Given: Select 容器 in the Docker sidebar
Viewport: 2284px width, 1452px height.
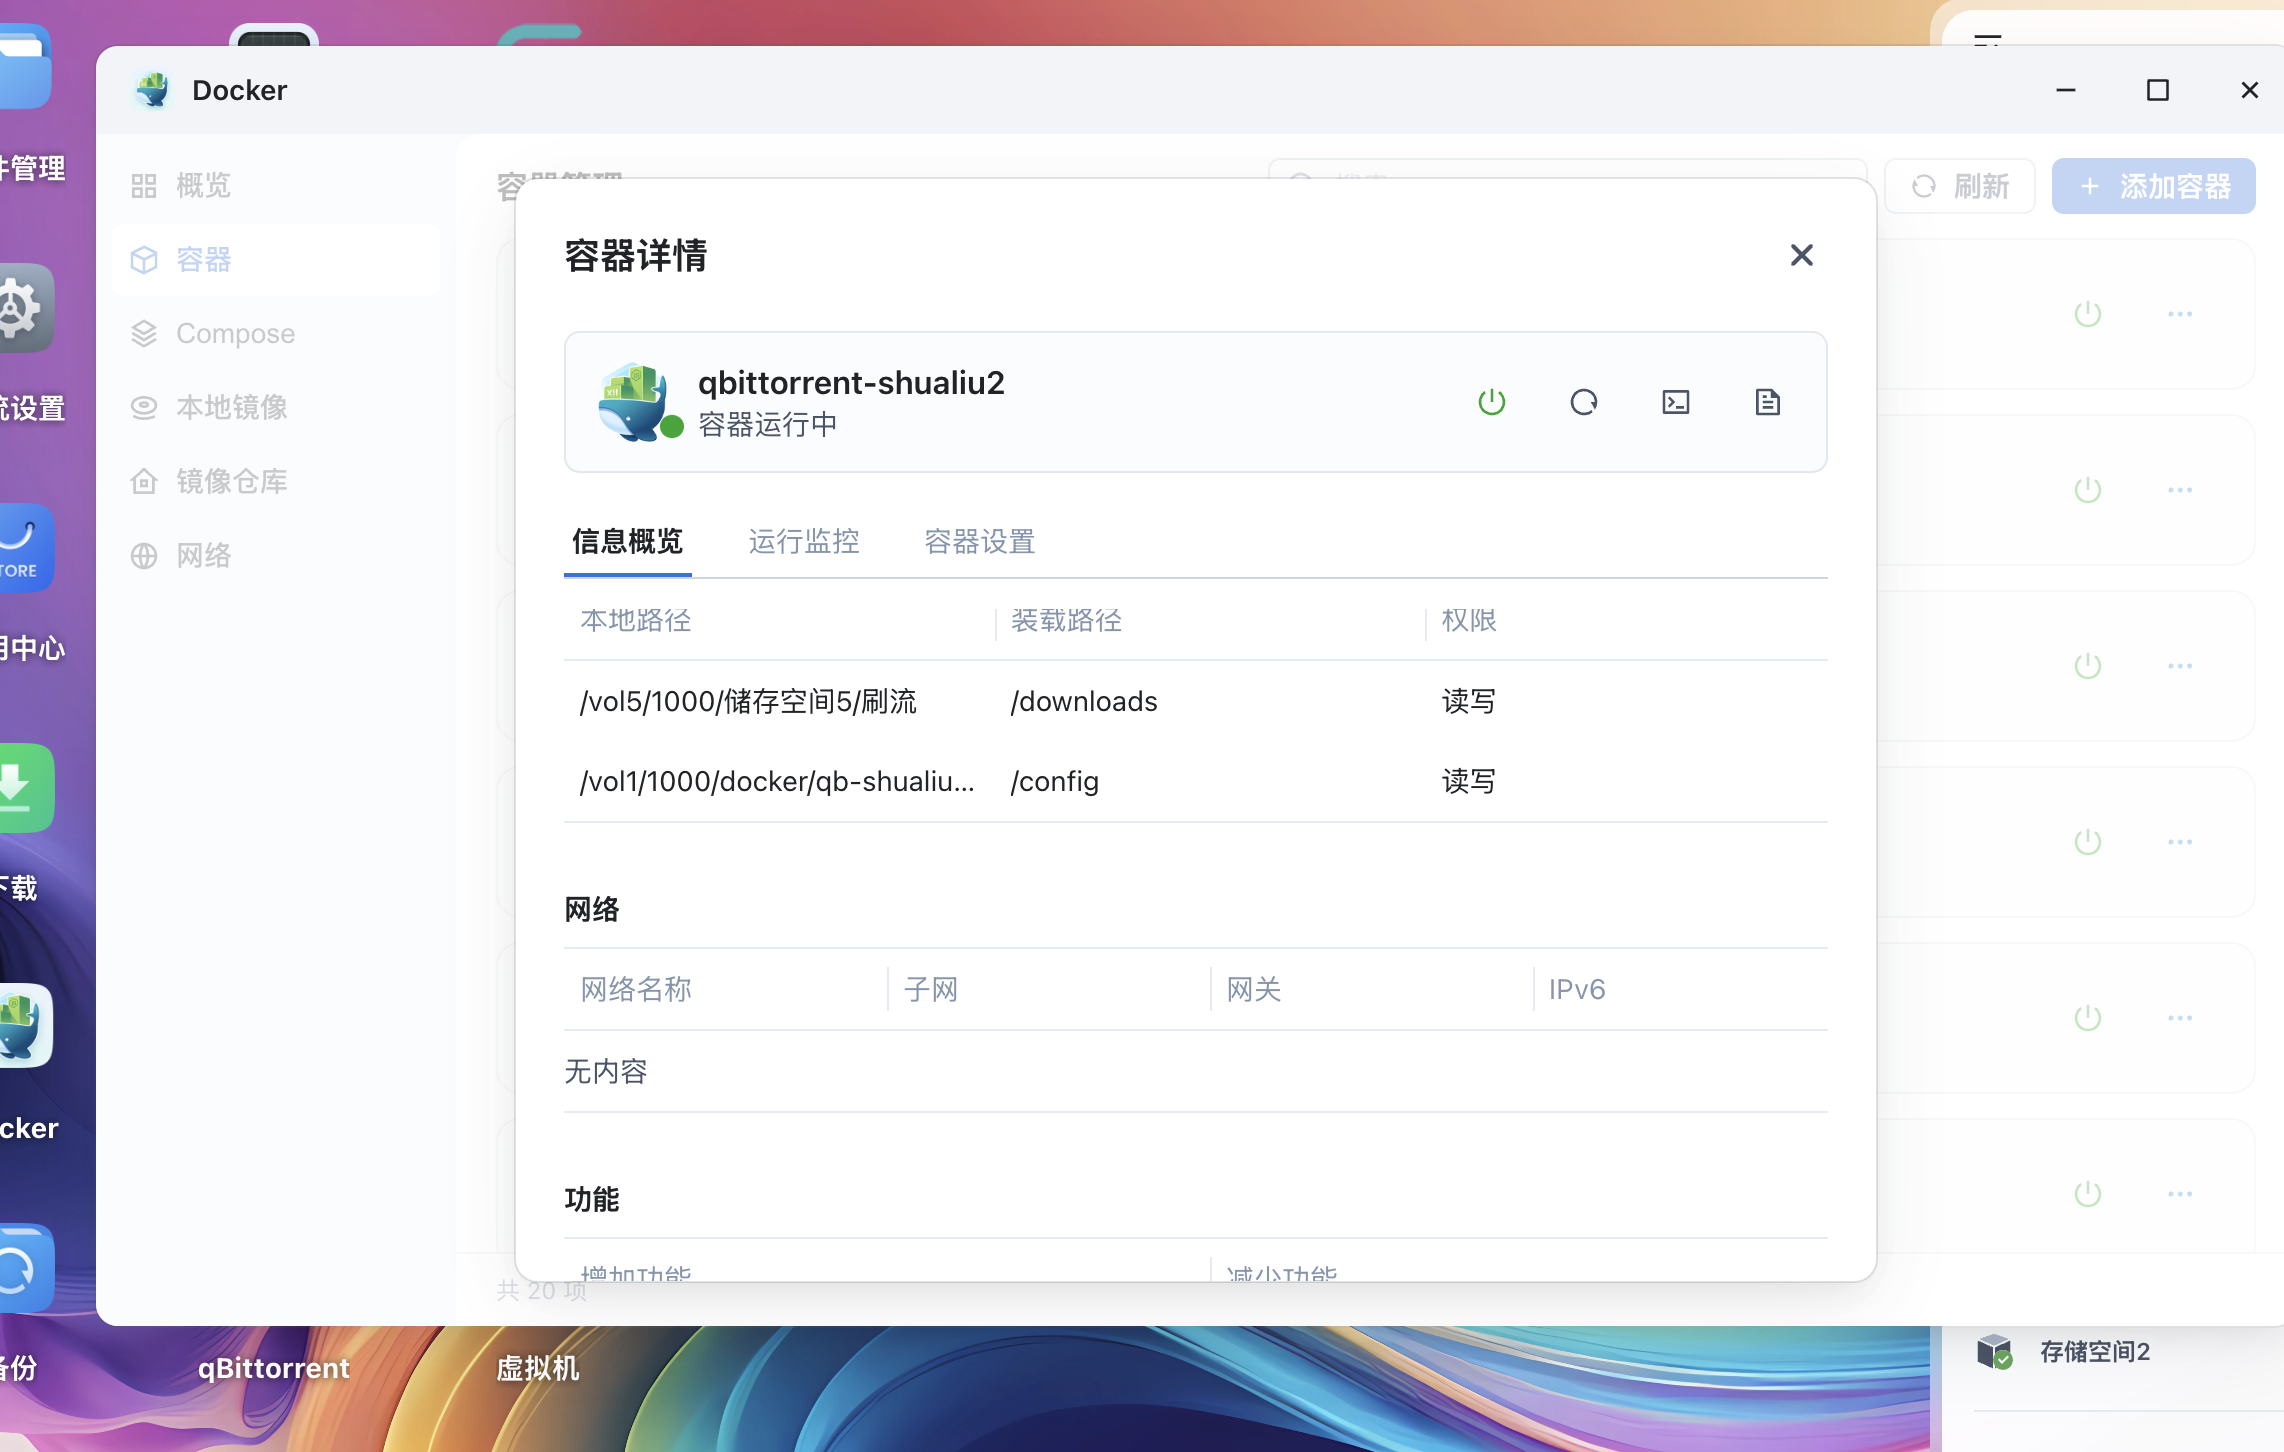Looking at the screenshot, I should tap(276, 260).
